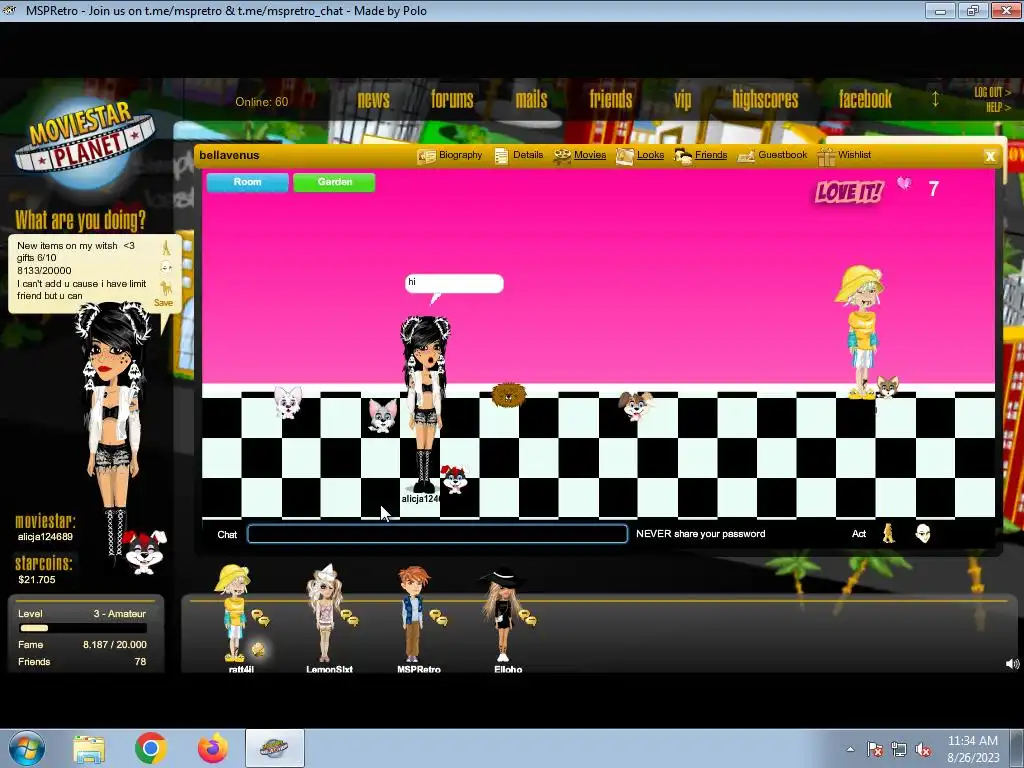Screen dimensions: 1024x768
Task: Click the level progress bar
Action: [x=83, y=628]
